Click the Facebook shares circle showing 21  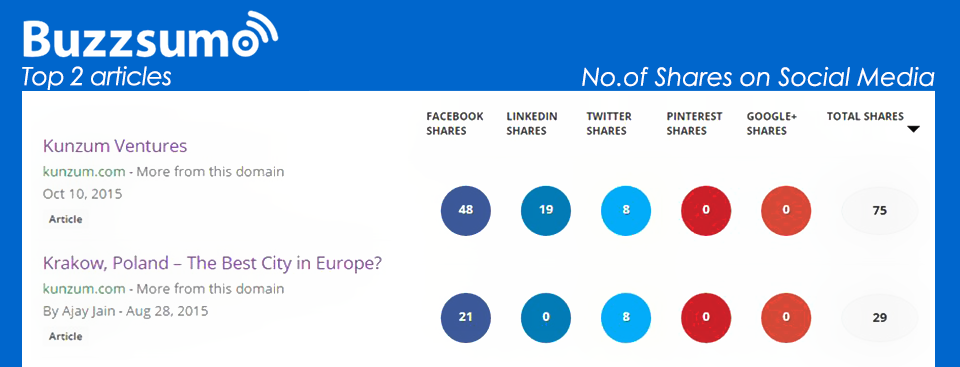click(466, 318)
